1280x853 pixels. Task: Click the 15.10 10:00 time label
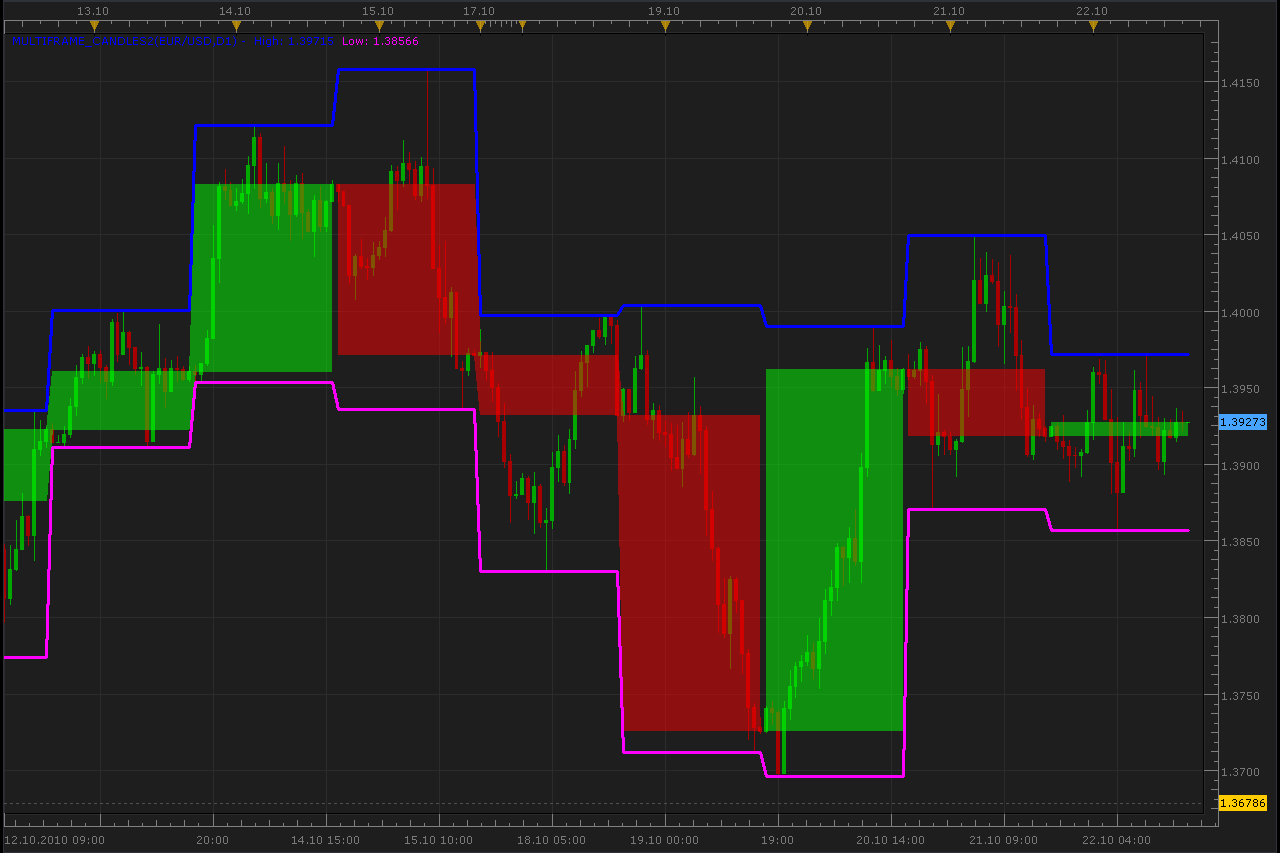pyautogui.click(x=438, y=840)
